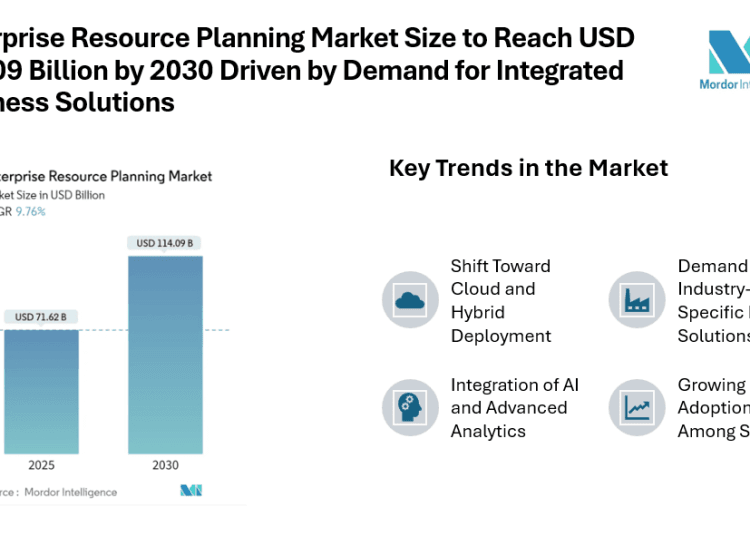Click the small Mordor logo below the chart
This screenshot has height=536, width=750.
click(x=191, y=490)
